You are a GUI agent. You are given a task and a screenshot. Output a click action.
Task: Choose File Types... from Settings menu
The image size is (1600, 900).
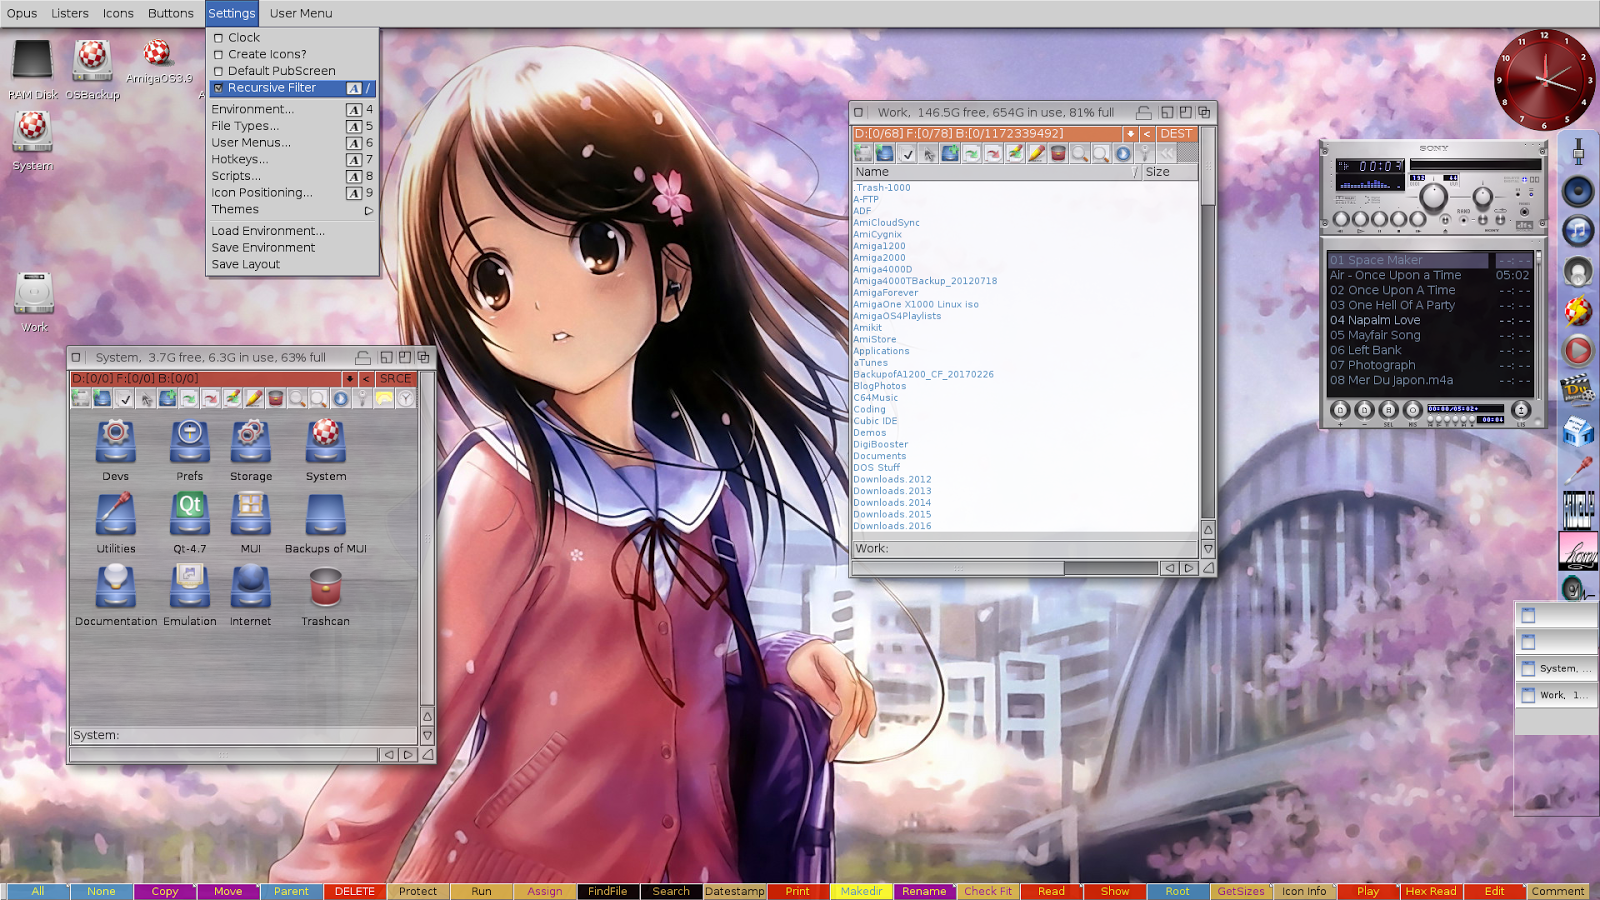[292, 127]
